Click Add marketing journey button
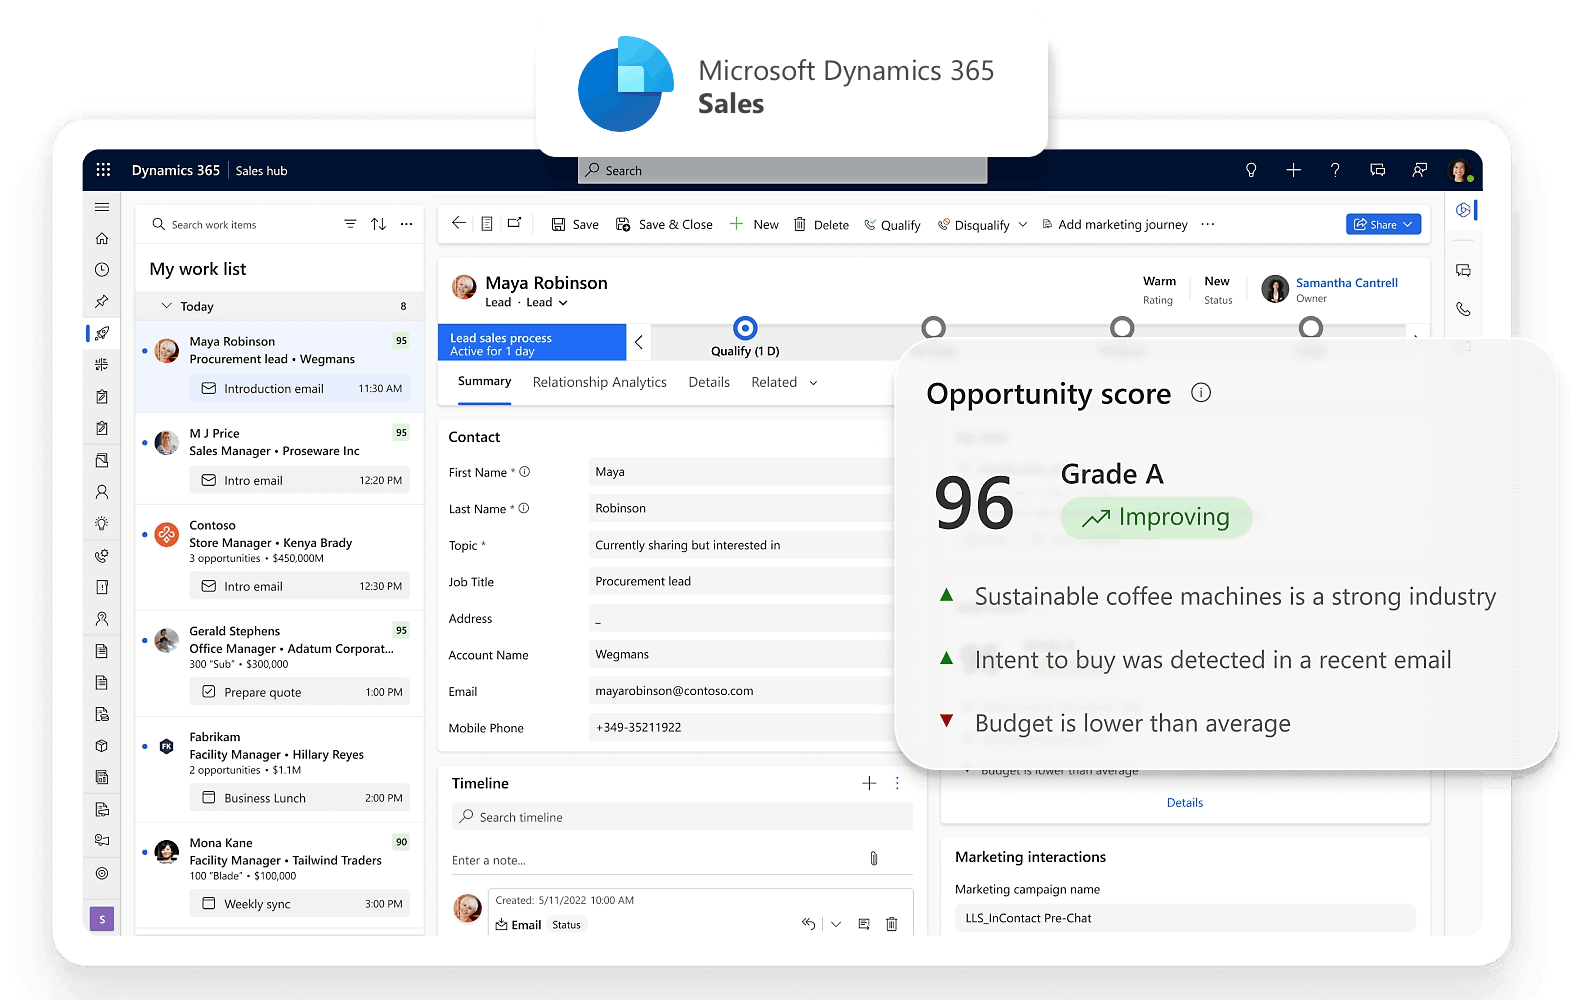 (x=1115, y=225)
